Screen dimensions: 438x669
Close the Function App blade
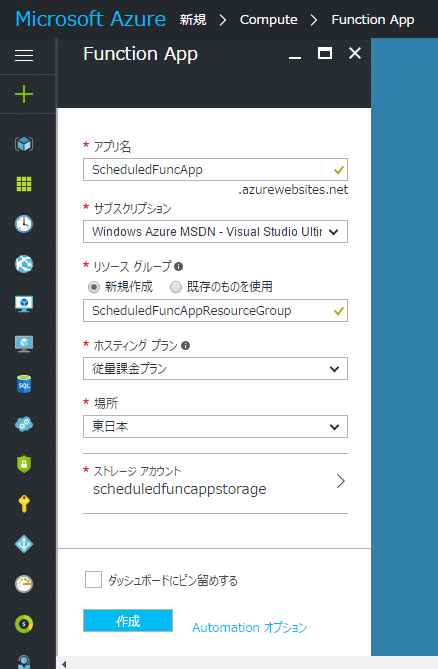(355, 53)
